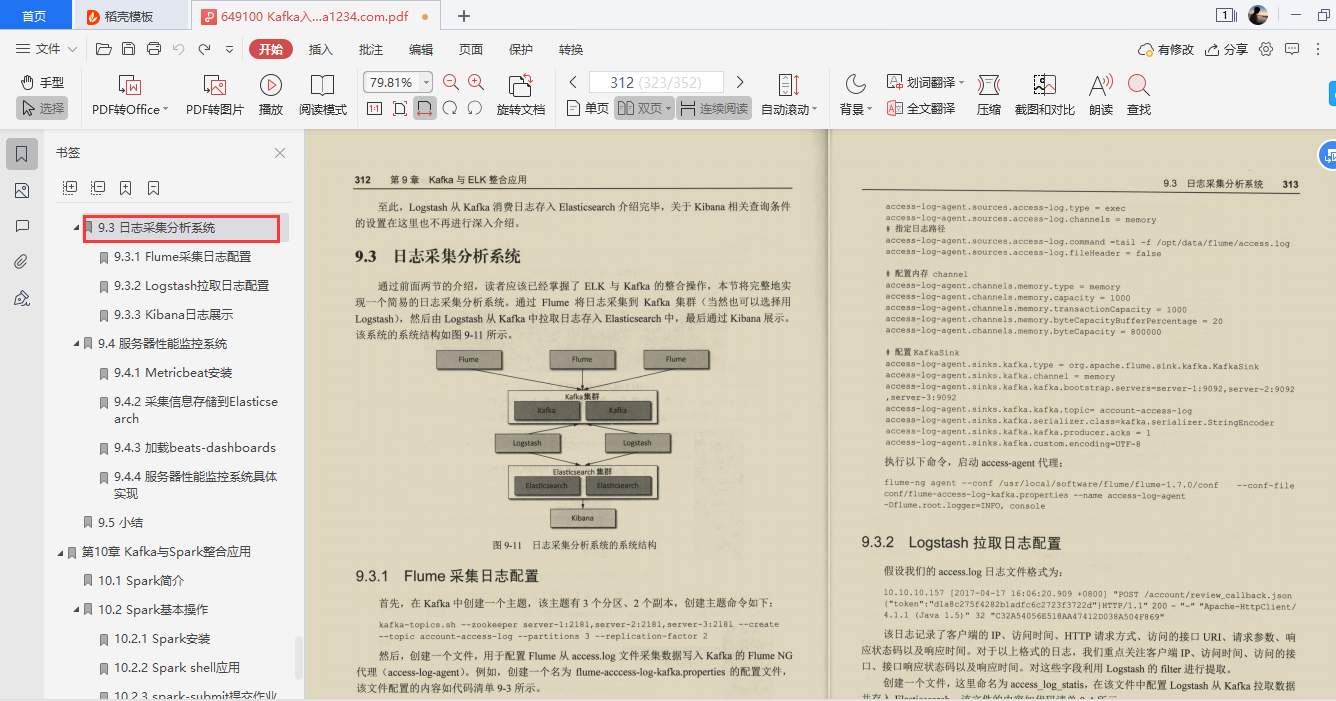Open PDF转Office conversion tool
Image resolution: width=1336 pixels, height=701 pixels.
tap(128, 95)
